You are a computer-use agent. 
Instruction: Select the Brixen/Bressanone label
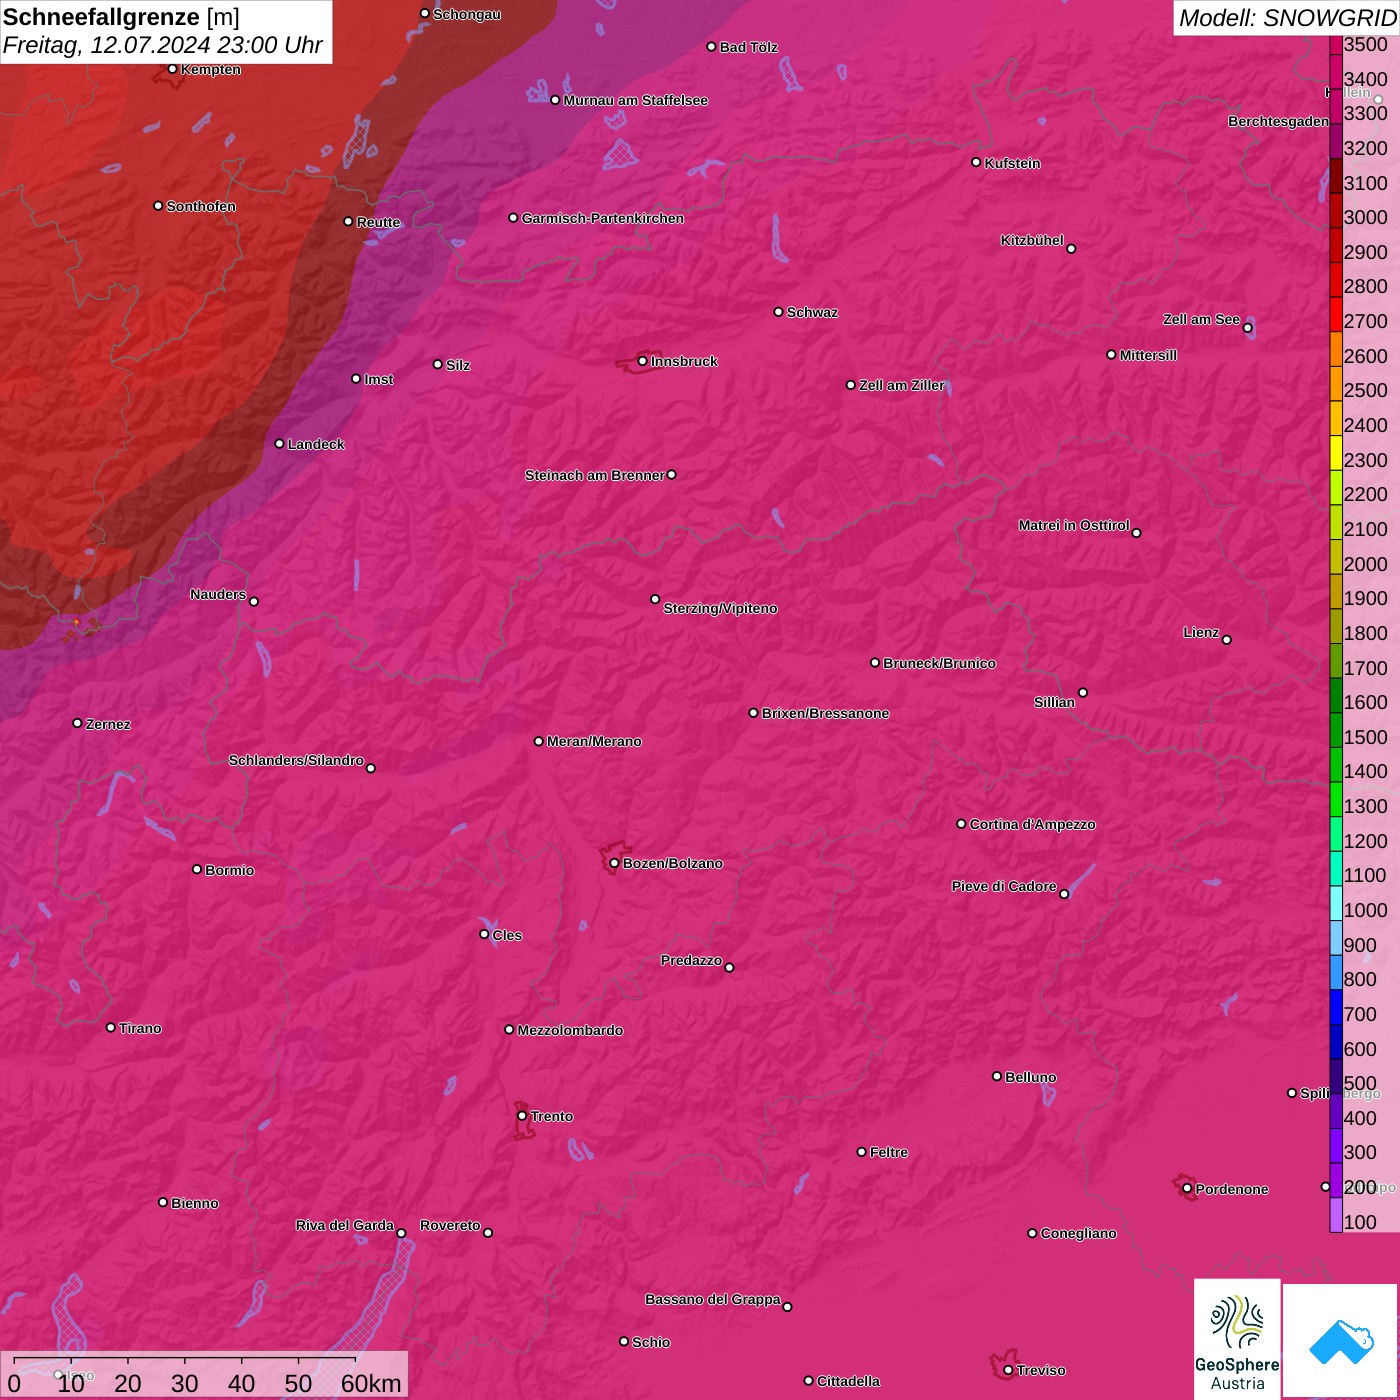click(826, 713)
